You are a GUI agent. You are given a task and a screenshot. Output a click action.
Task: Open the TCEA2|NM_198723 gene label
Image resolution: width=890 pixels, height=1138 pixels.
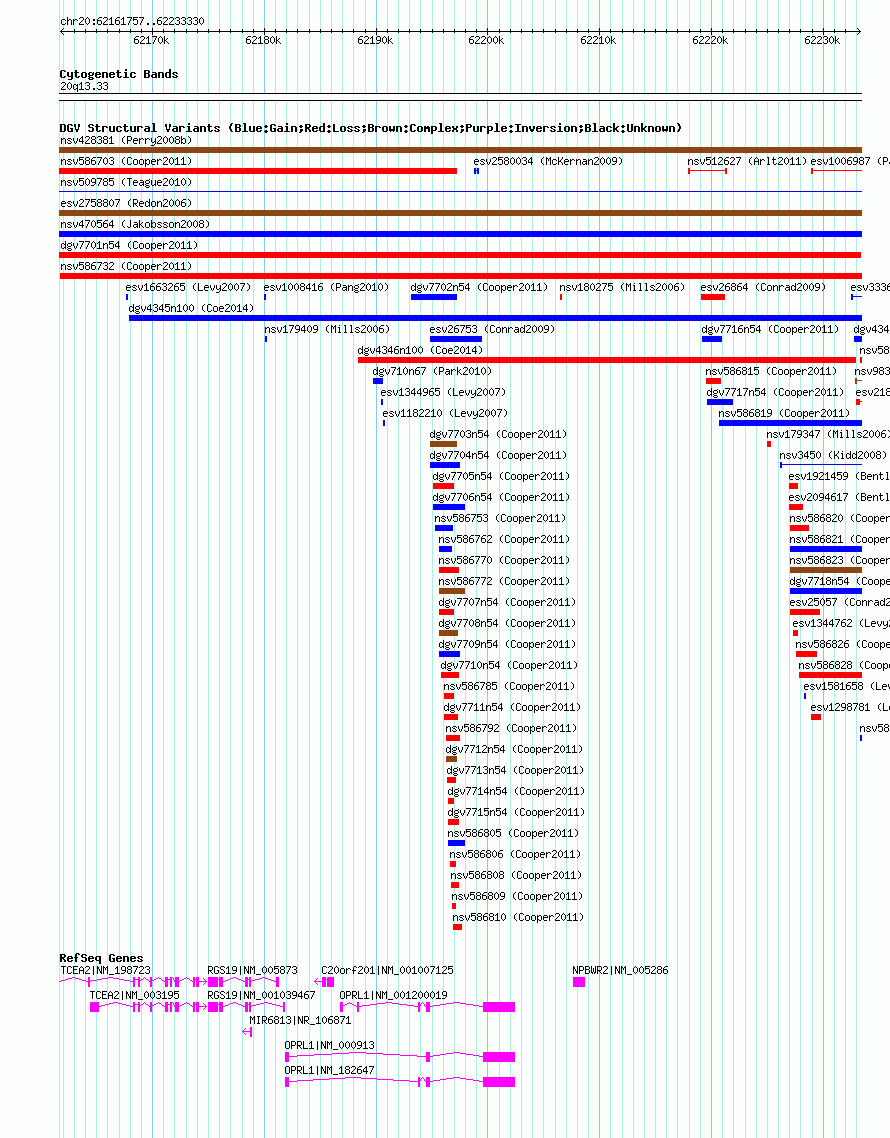pos(105,971)
